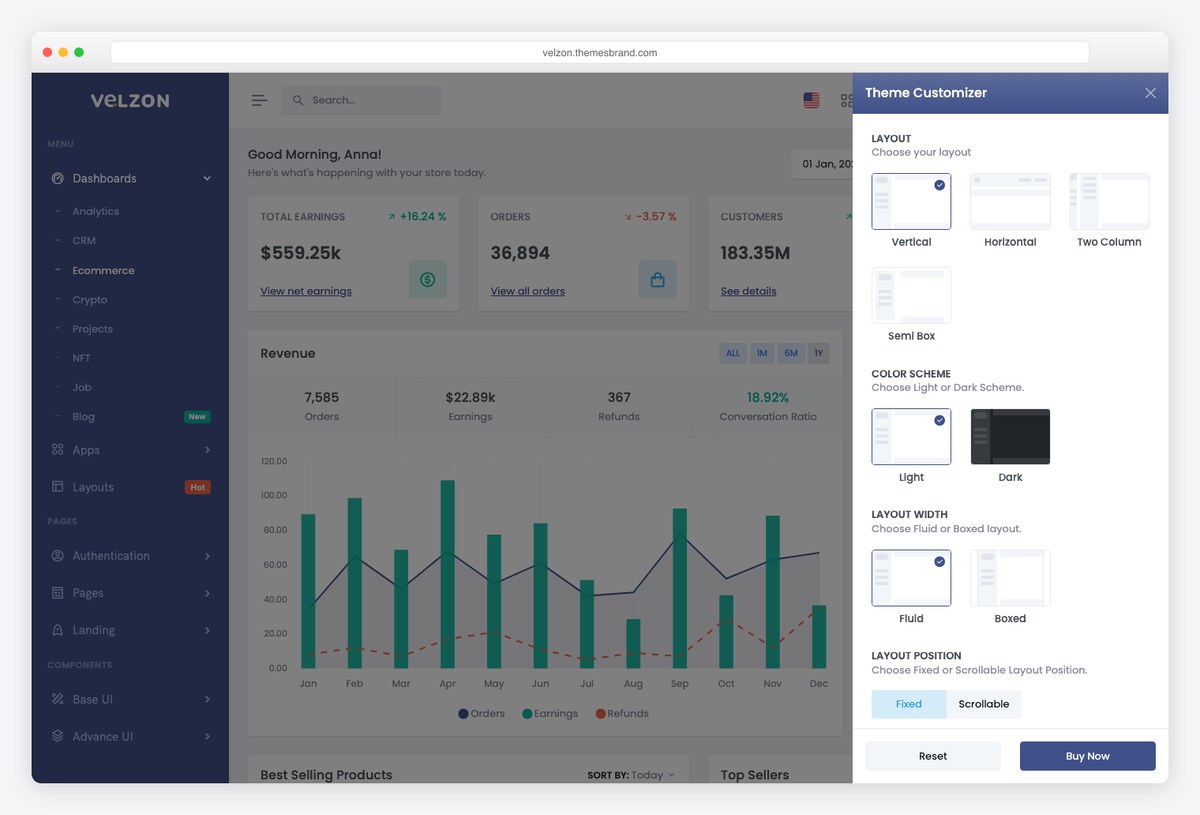Click the Layouts icon in sidebar
The height and width of the screenshot is (815, 1200).
[x=57, y=487]
